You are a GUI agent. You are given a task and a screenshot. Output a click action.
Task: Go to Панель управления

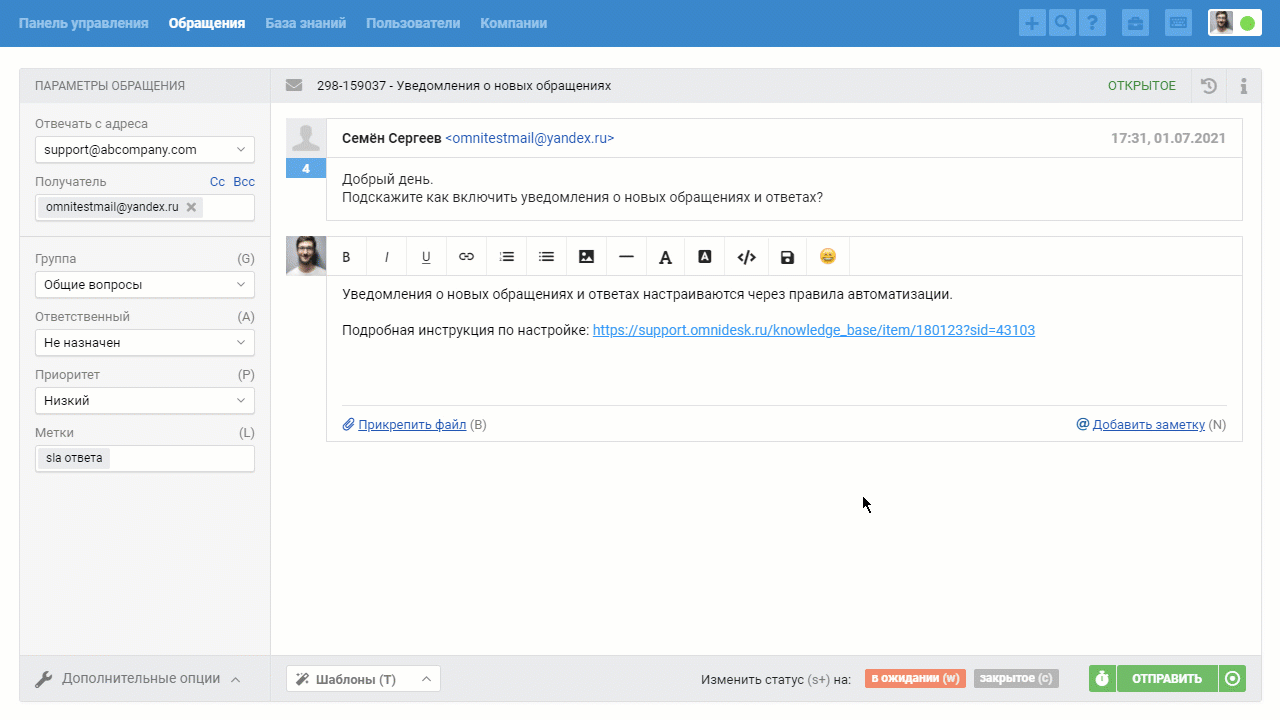pos(83,23)
